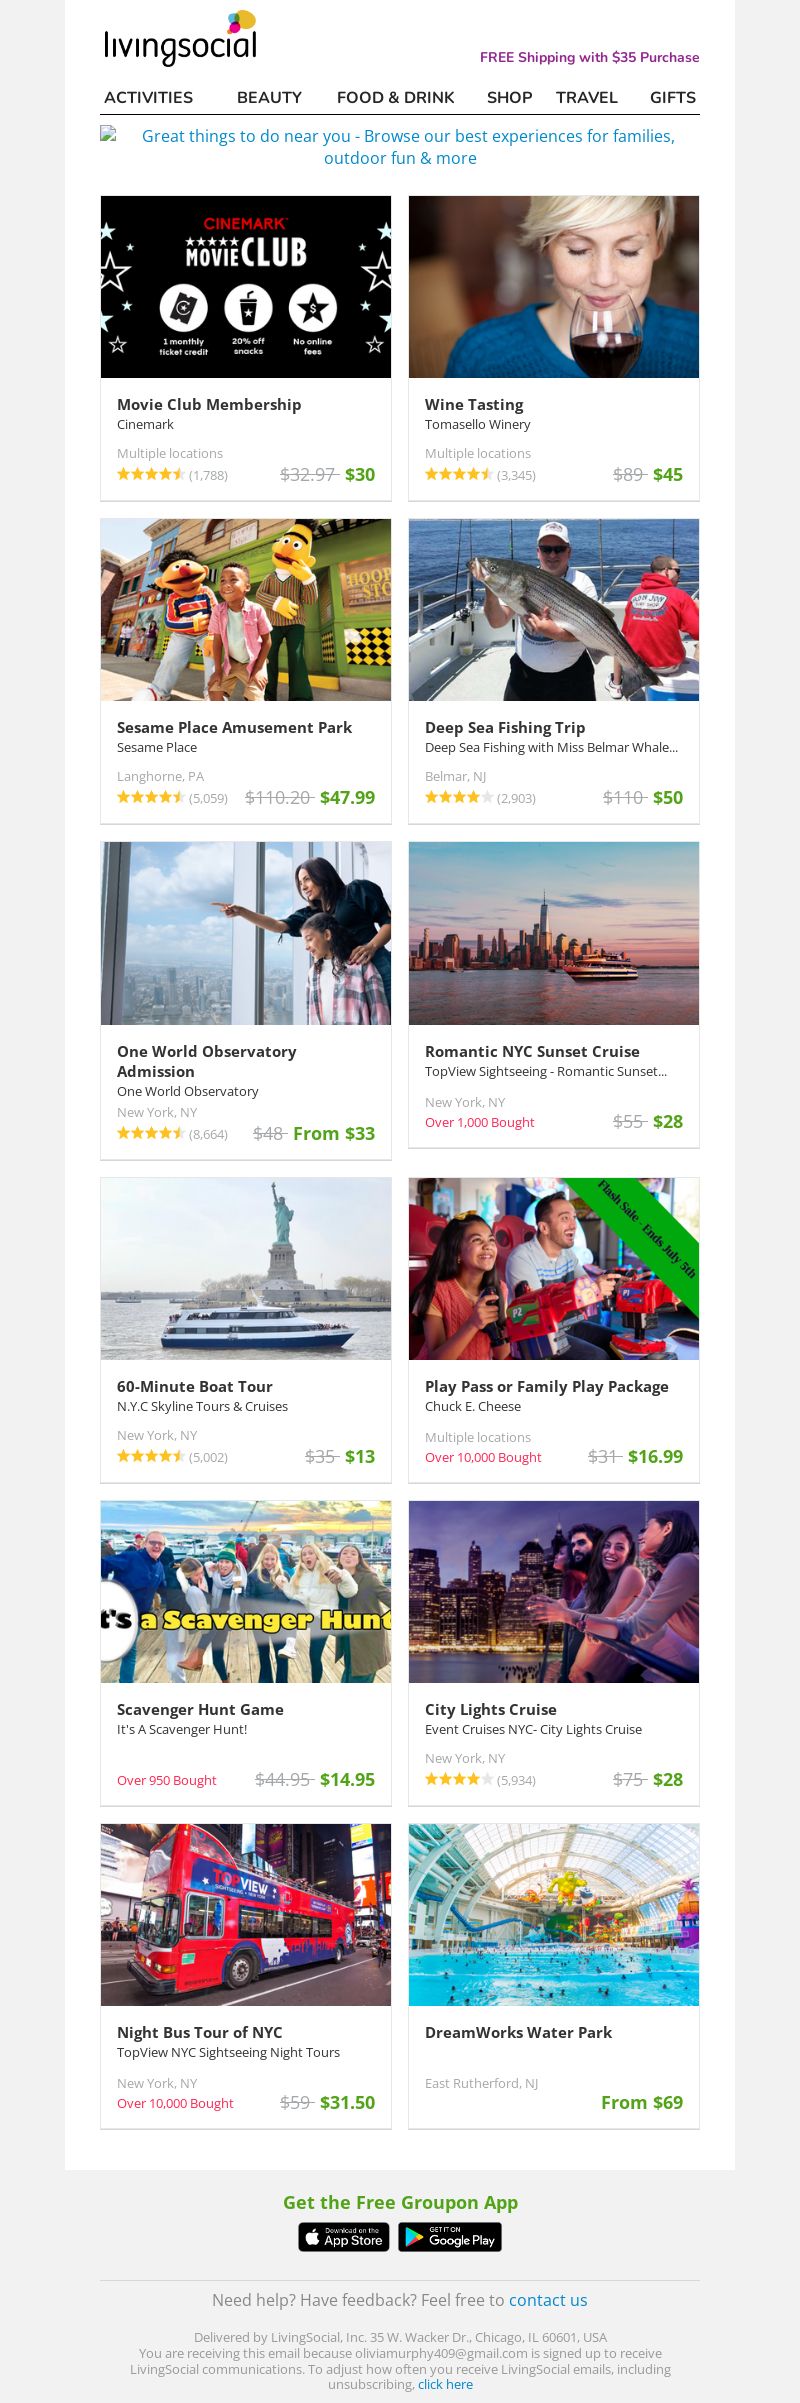Click the Night Bus Tour $31.50 price

[347, 2102]
